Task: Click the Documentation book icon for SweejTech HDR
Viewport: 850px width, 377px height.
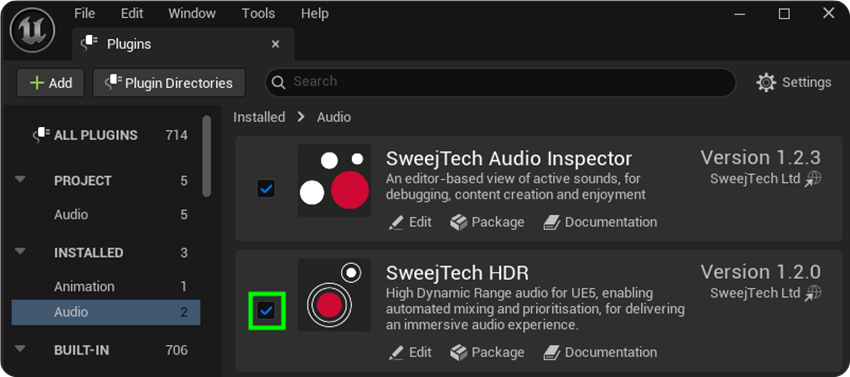Action: [551, 353]
